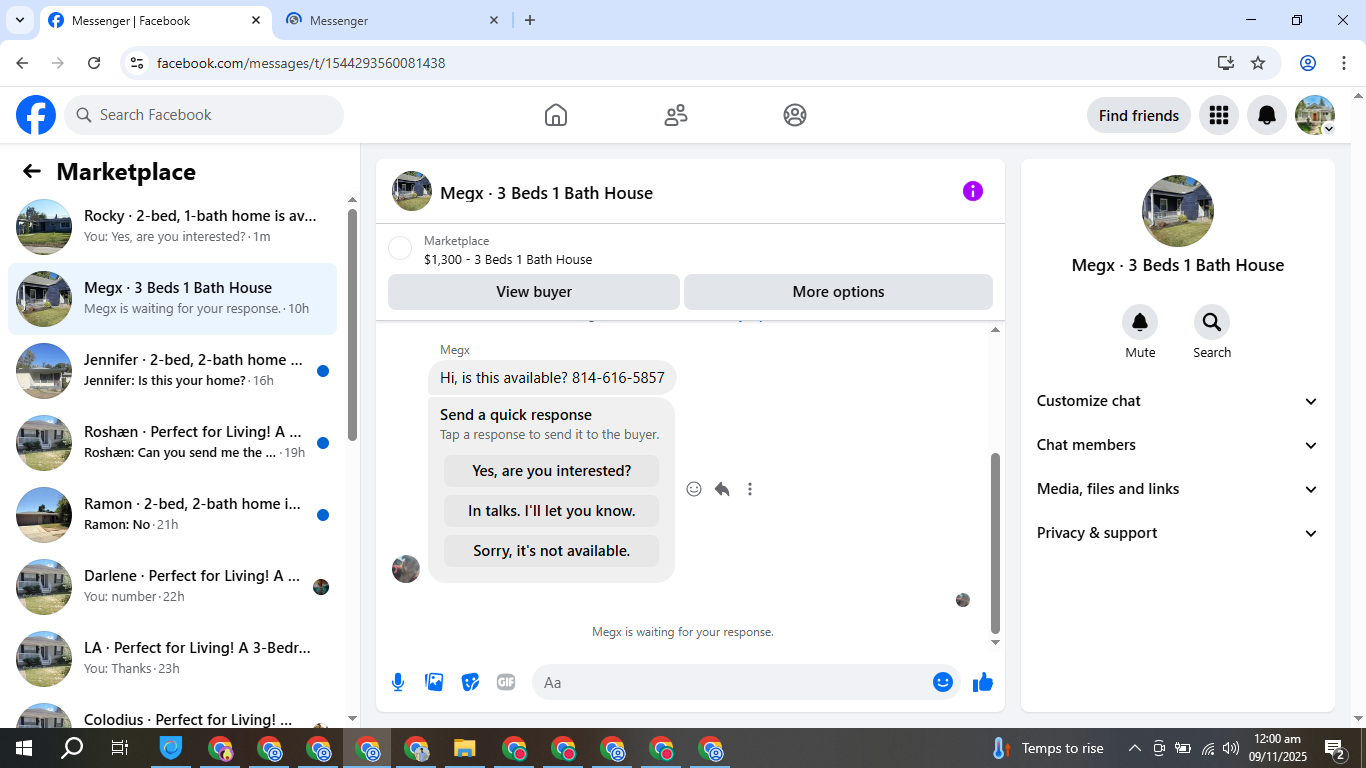Click the Search Facebook field
This screenshot has width=1366, height=768.
tap(204, 115)
